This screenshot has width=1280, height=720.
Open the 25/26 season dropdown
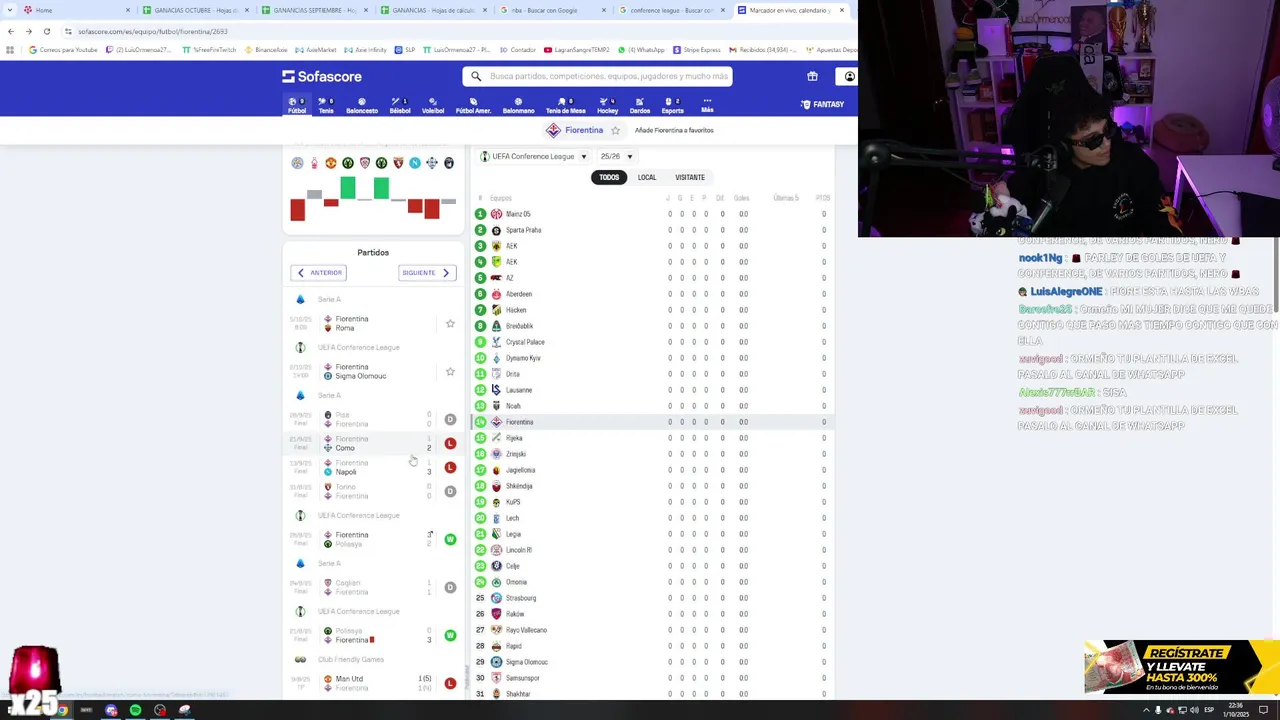point(616,156)
